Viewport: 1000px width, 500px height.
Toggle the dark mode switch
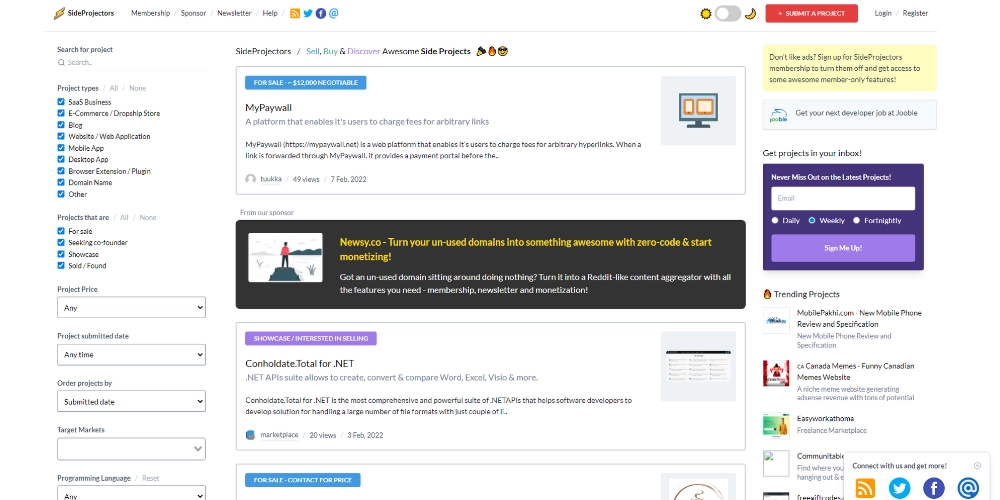coord(728,13)
